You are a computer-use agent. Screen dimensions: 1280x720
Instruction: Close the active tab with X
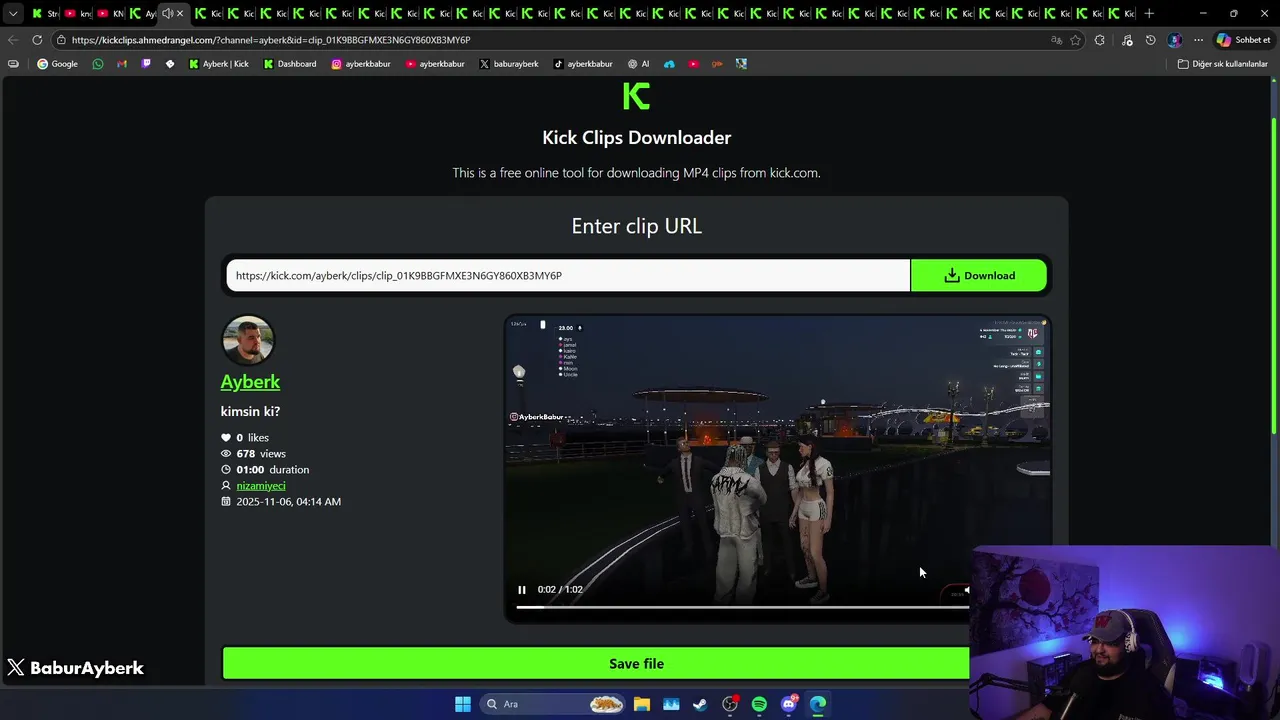coord(180,13)
